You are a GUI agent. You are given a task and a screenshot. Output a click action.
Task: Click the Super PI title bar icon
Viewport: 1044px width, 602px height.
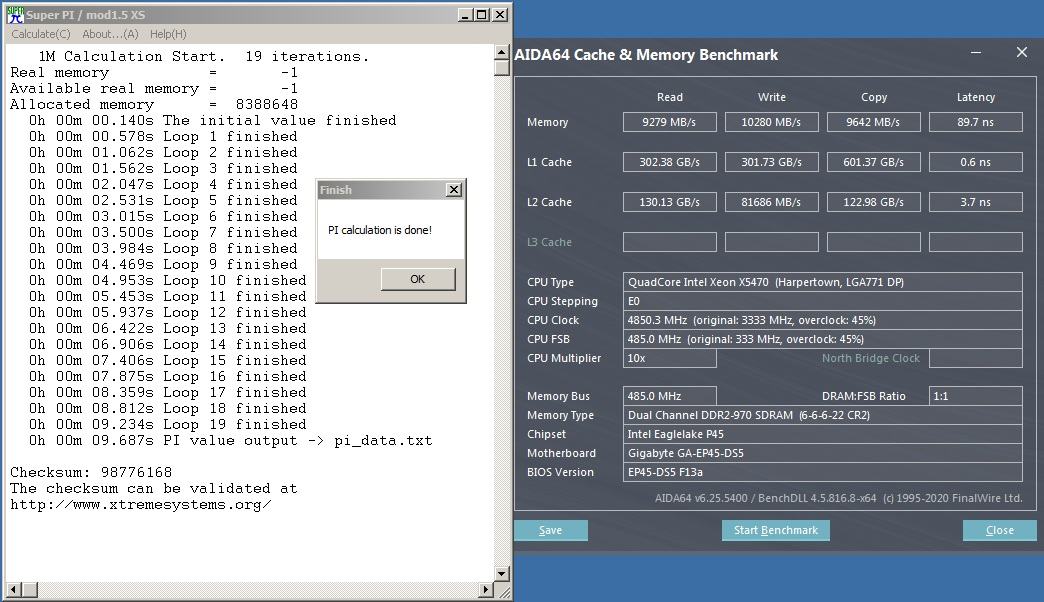pyautogui.click(x=15, y=15)
